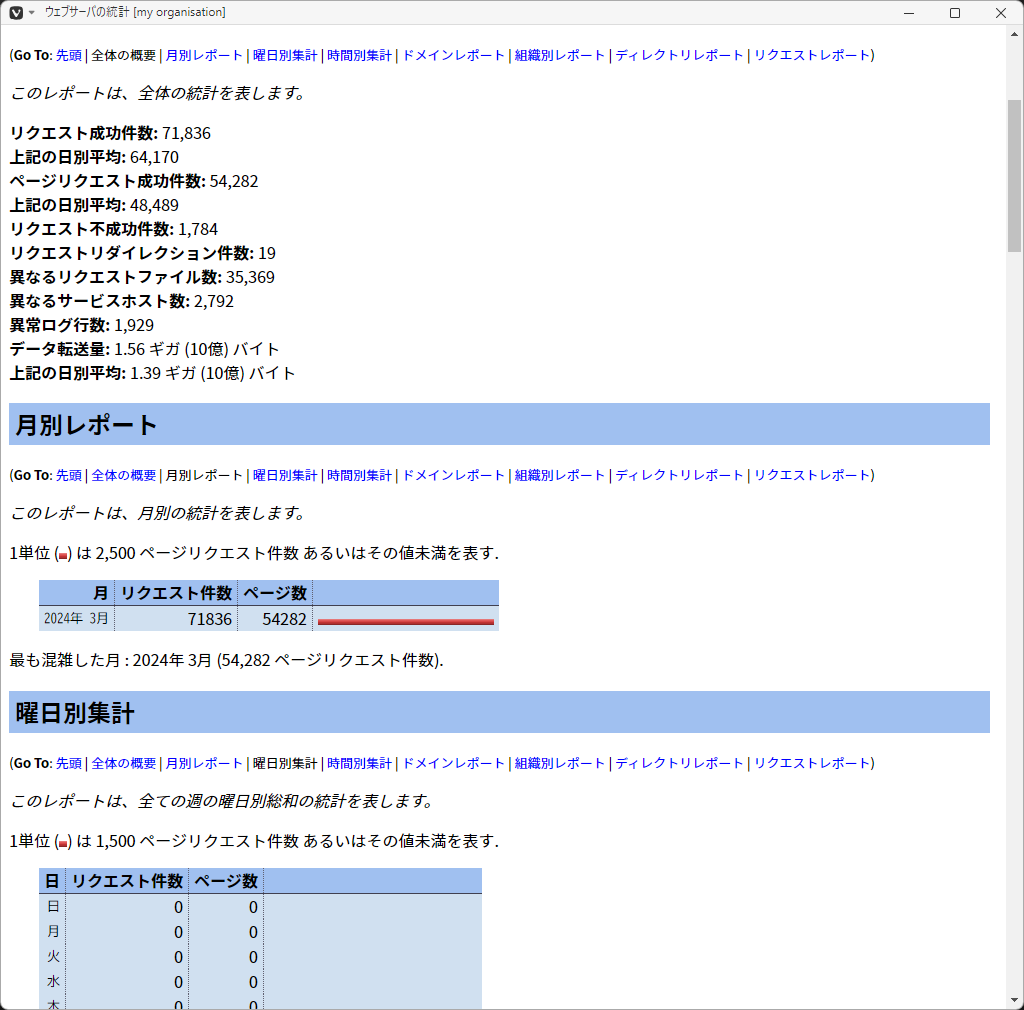Expand the arrow beside the Vivaldi icon

31,12
